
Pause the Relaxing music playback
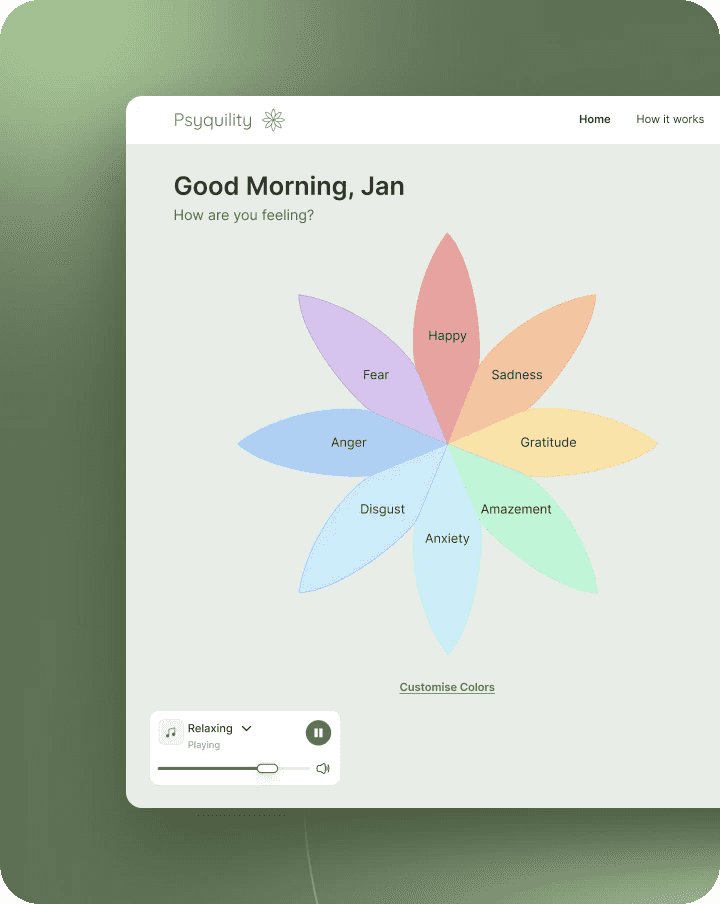(x=318, y=733)
